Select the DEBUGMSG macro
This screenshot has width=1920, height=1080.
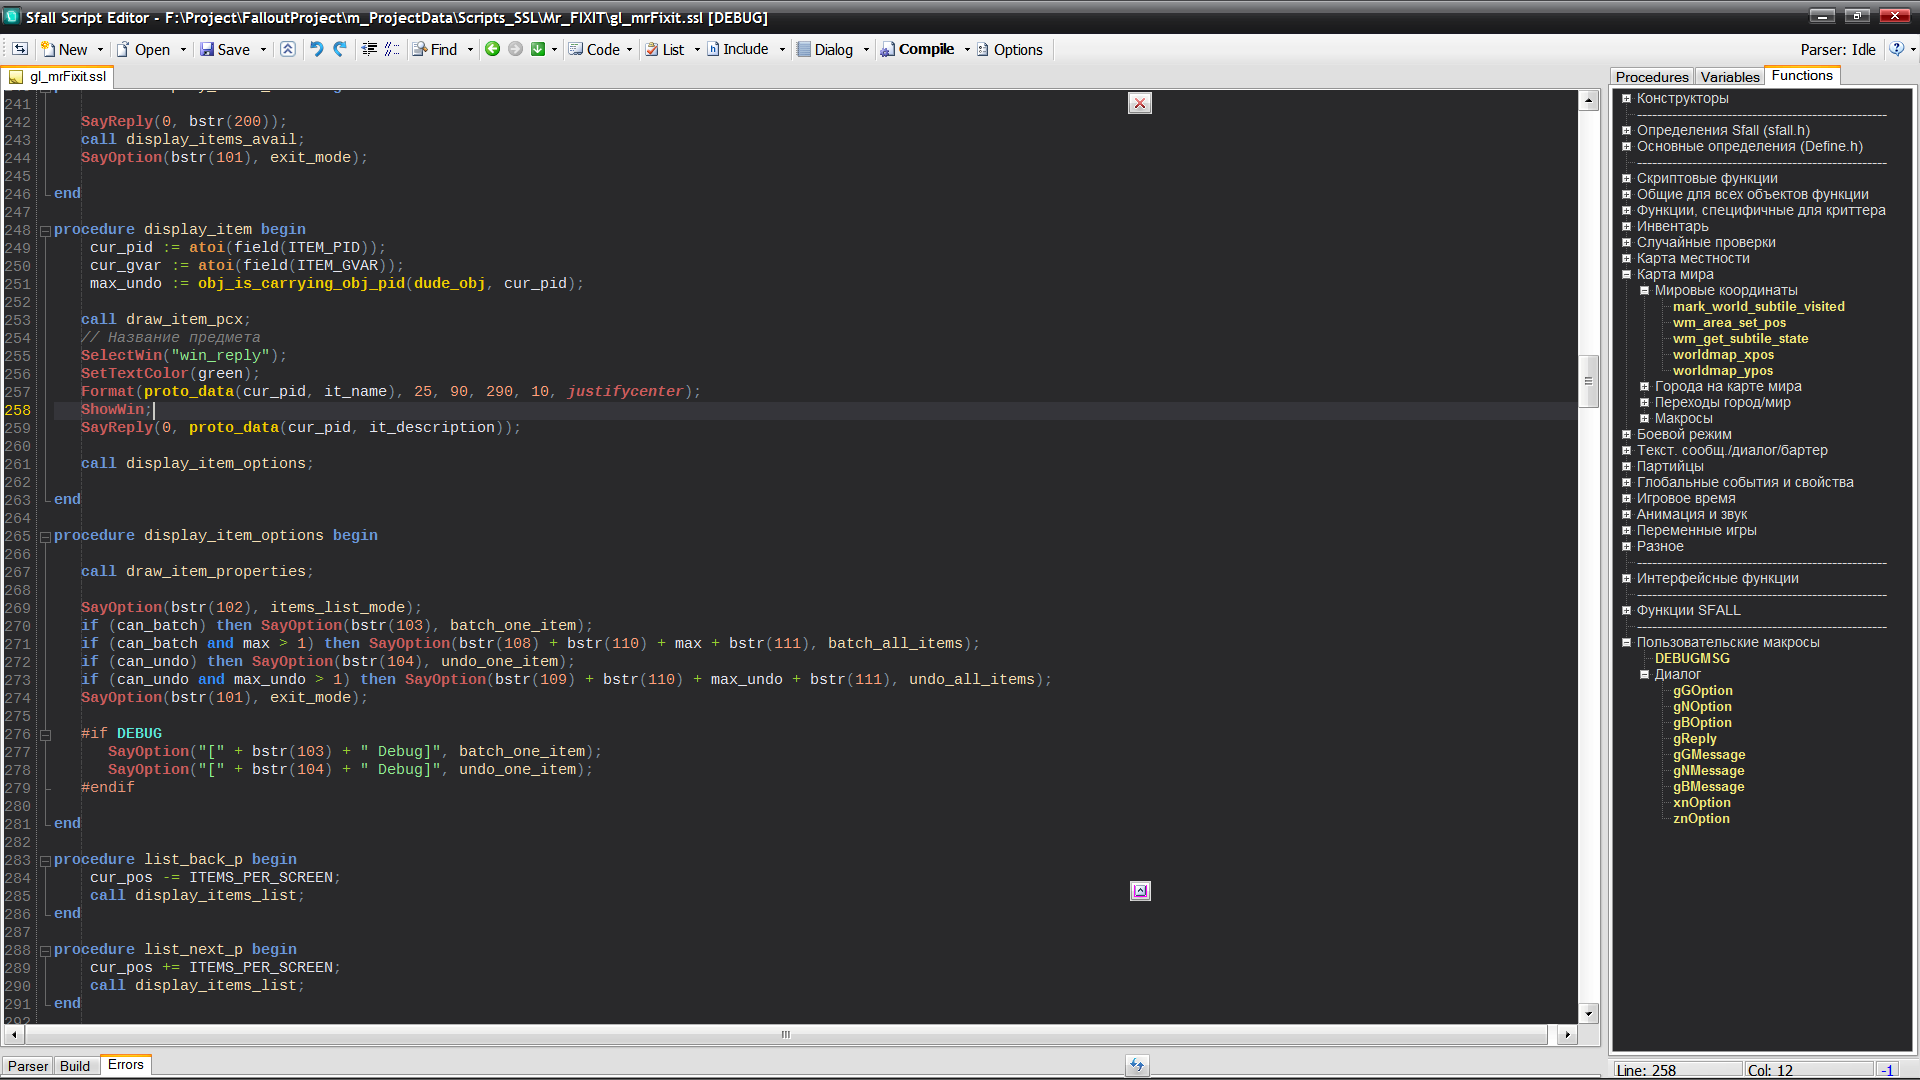click(1692, 658)
